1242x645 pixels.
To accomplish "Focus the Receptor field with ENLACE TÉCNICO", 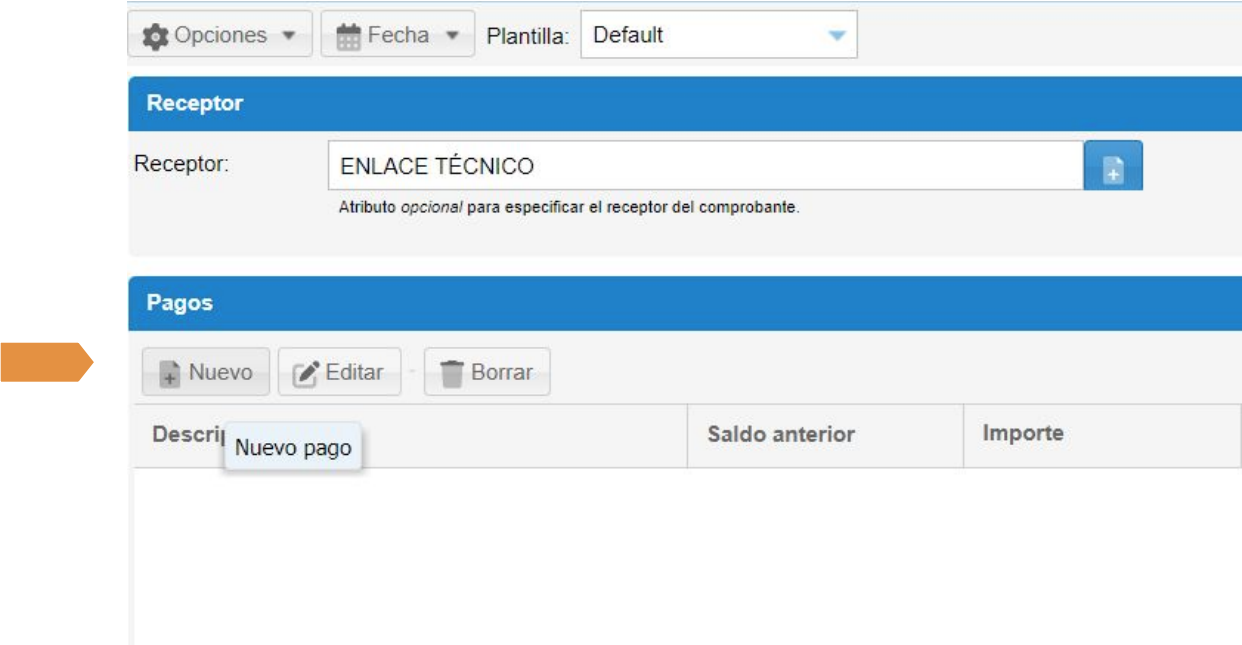I will point(705,166).
